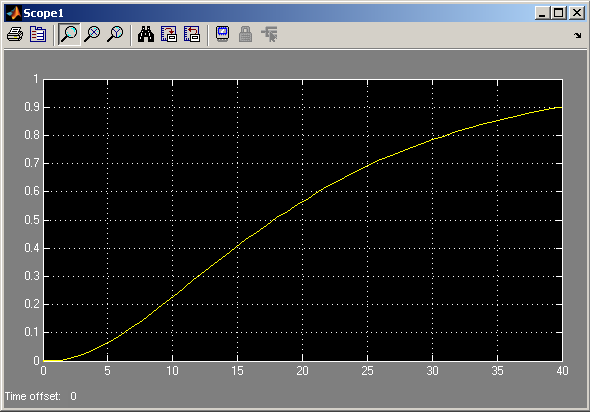Click toolbar dock arrow at right
590x412 pixels.
click(577, 35)
